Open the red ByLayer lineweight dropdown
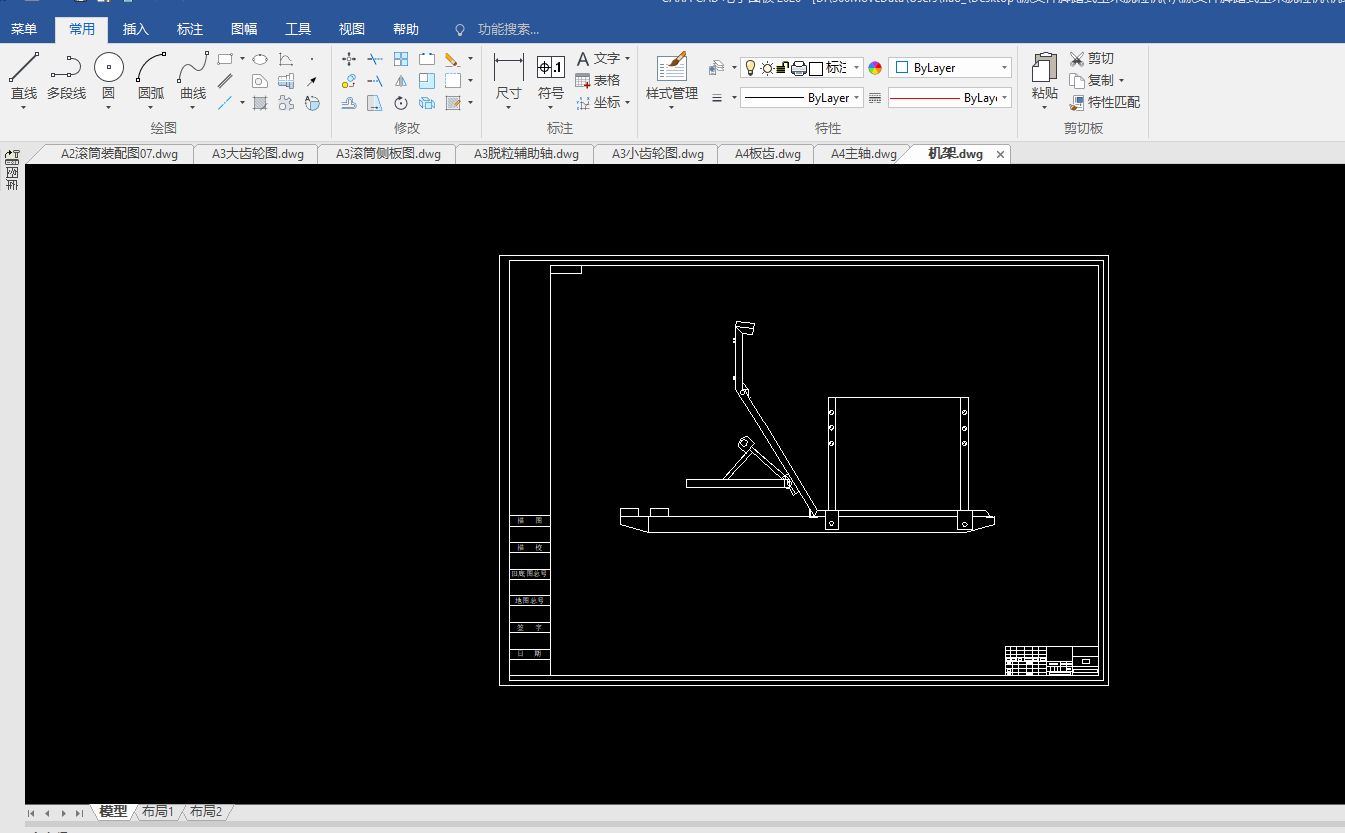This screenshot has width=1345, height=833. (1004, 98)
